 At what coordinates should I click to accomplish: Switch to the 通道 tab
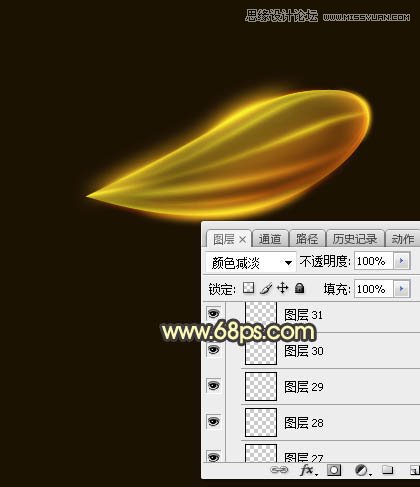click(x=270, y=239)
